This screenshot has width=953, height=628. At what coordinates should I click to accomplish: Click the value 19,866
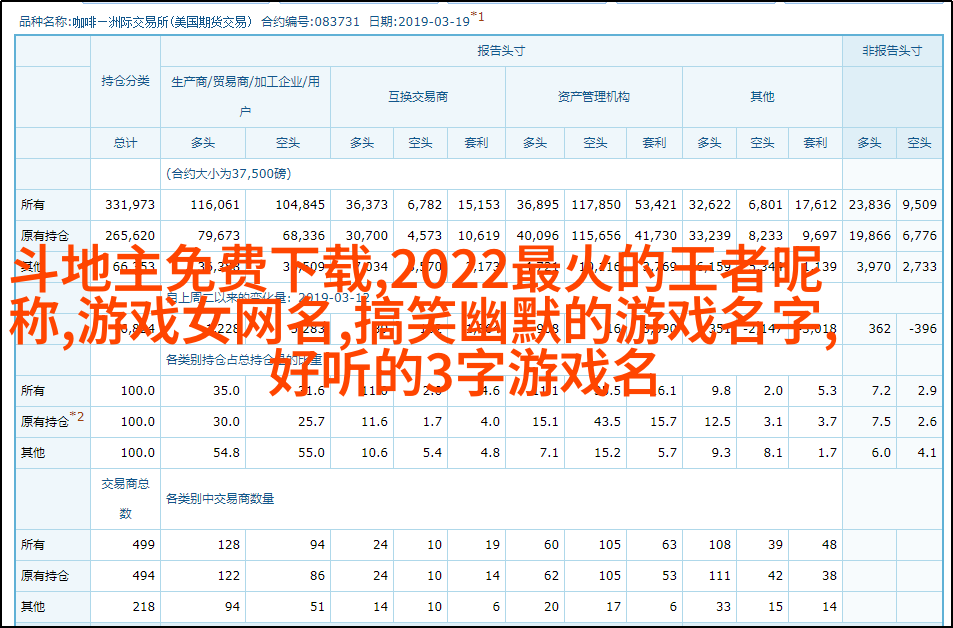tap(870, 235)
